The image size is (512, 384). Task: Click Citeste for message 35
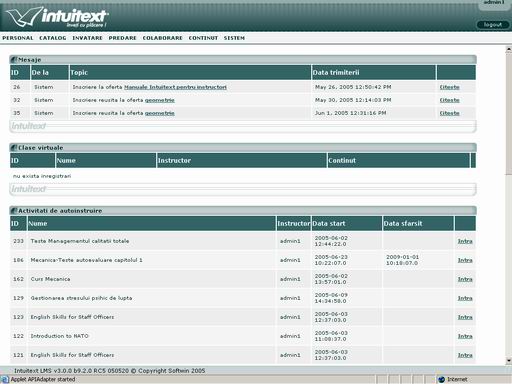(449, 113)
